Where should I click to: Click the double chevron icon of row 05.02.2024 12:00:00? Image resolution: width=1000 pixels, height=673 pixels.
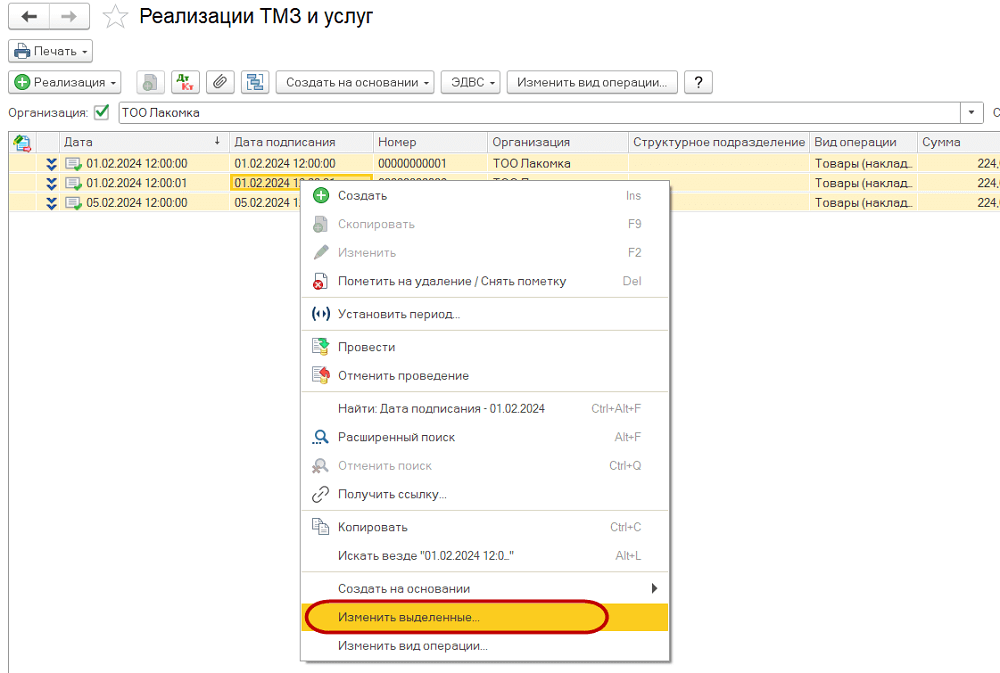[x=52, y=203]
